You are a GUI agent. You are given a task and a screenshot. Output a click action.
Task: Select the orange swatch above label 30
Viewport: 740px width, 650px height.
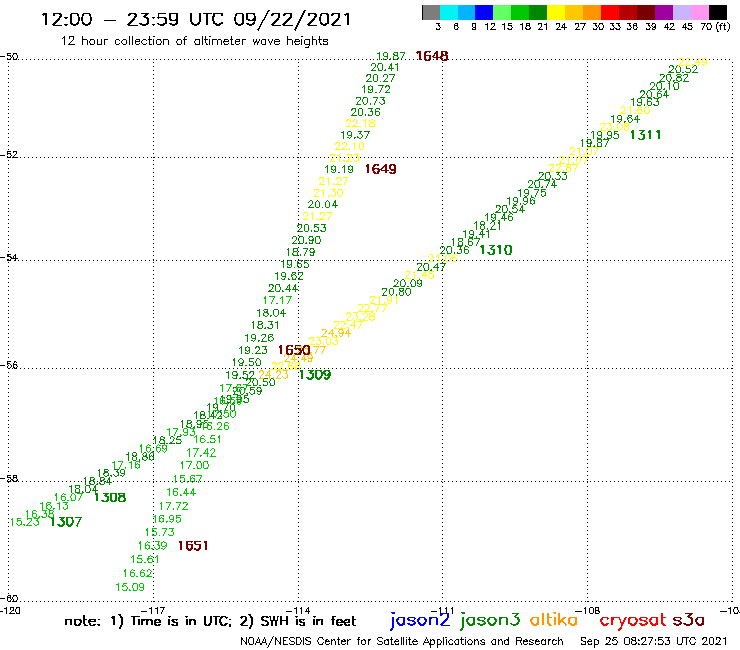pyautogui.click(x=592, y=12)
